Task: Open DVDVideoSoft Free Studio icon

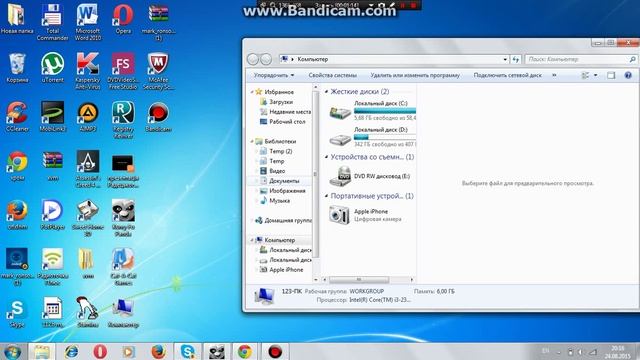Action: (x=123, y=71)
